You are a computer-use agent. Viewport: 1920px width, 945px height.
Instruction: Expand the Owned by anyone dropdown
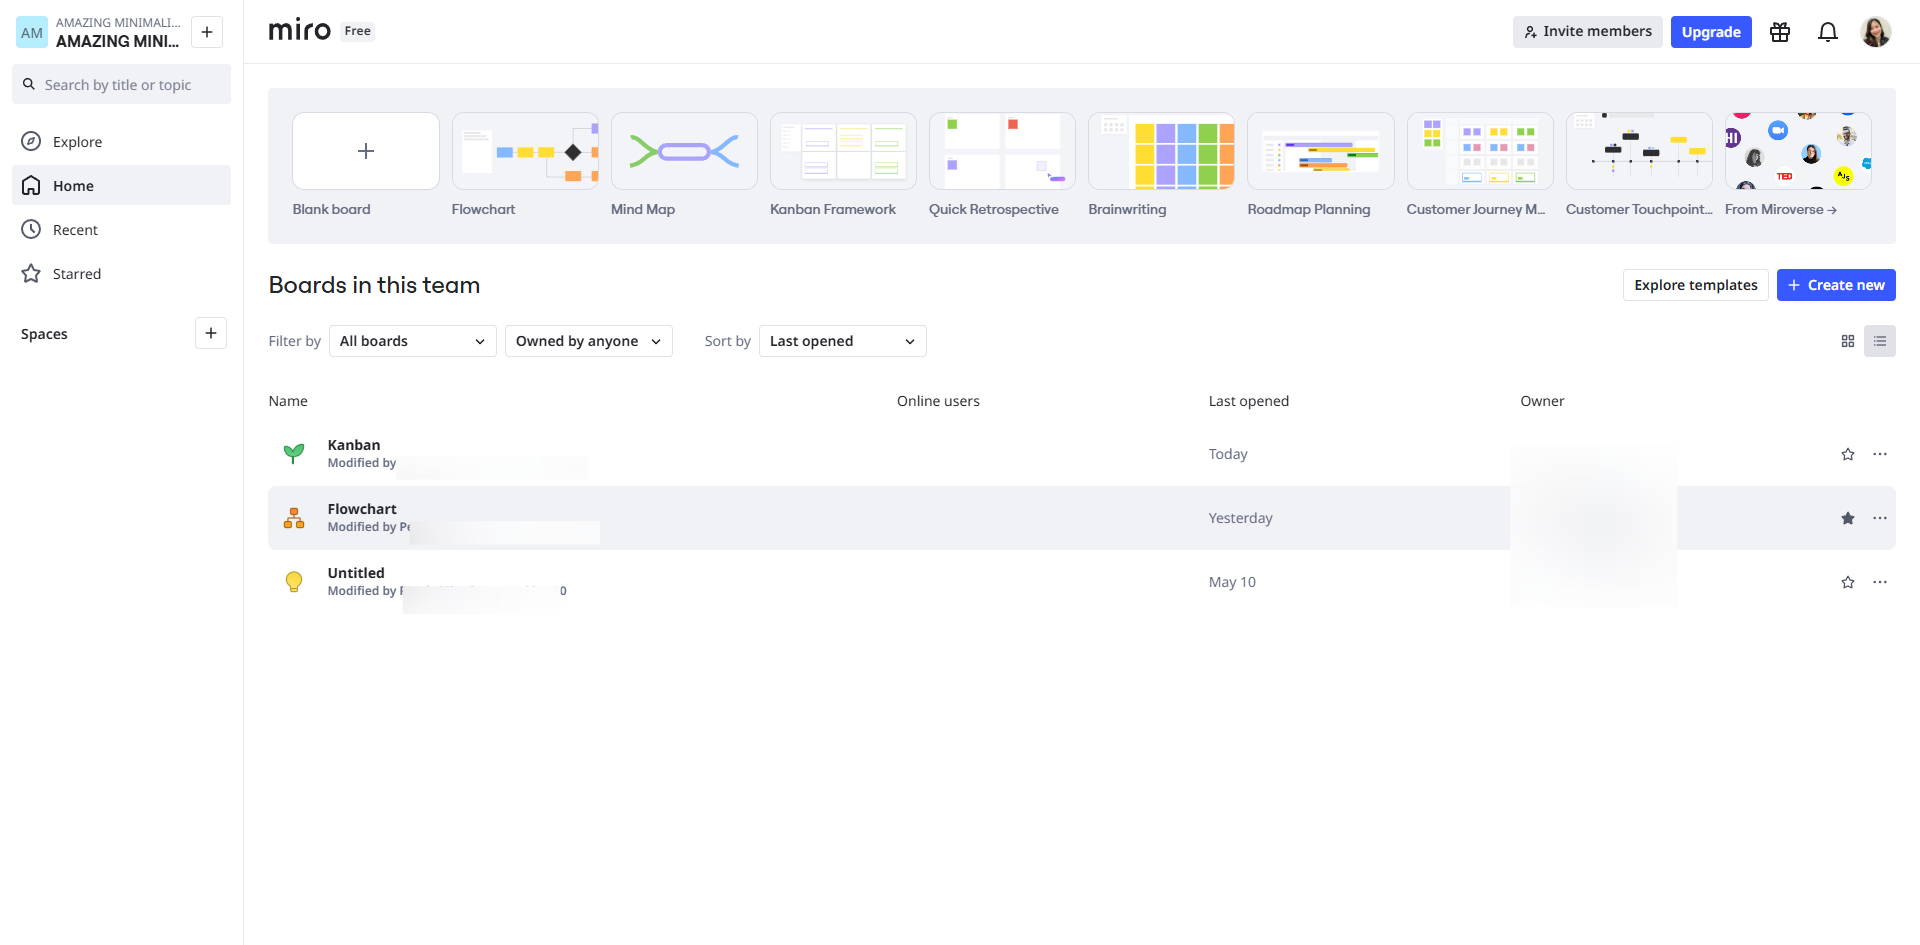tap(588, 341)
